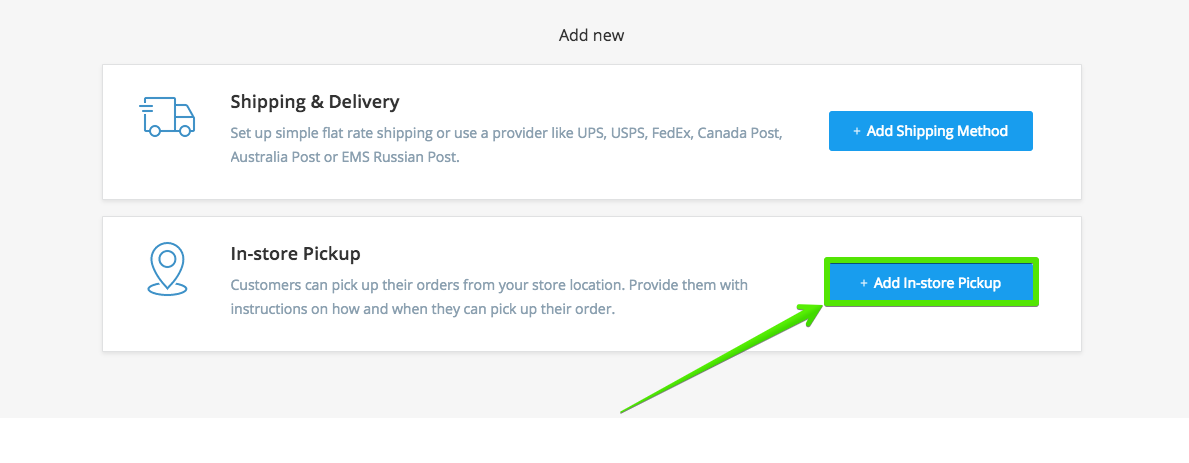Image resolution: width=1189 pixels, height=463 pixels.
Task: Click the location pin icon
Action: click(x=167, y=268)
